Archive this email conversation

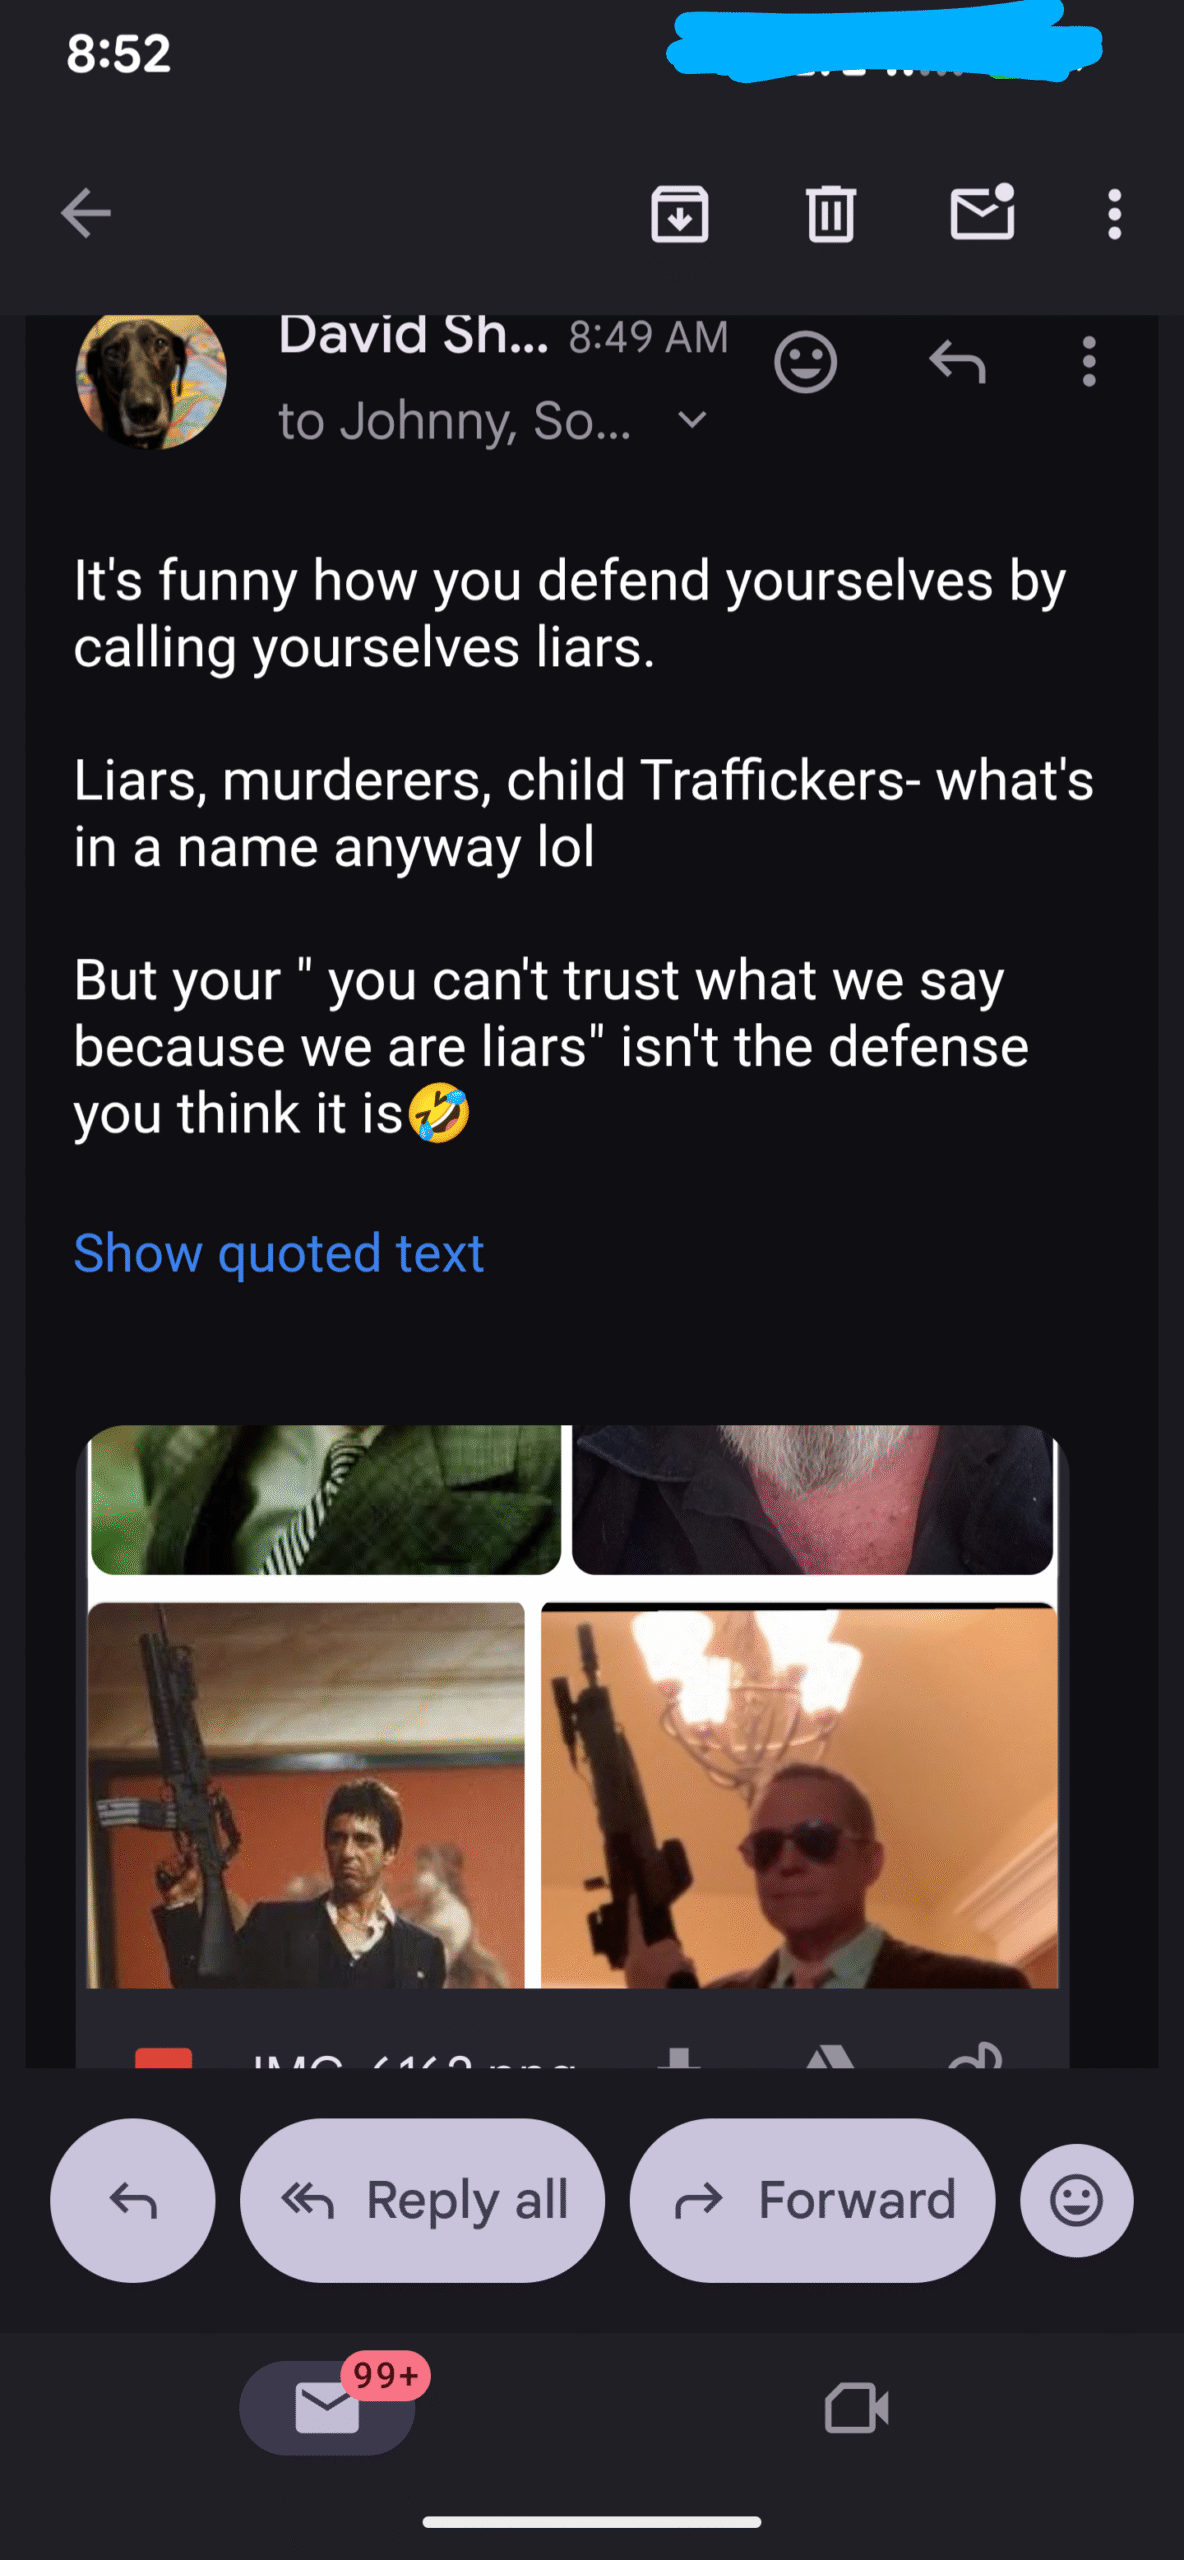680,214
